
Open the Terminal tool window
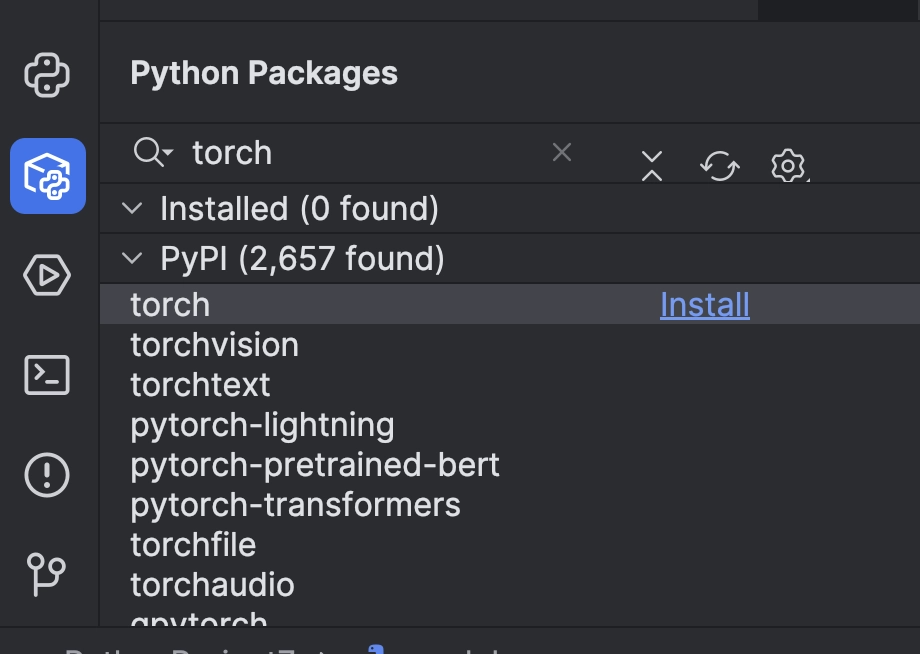click(47, 375)
